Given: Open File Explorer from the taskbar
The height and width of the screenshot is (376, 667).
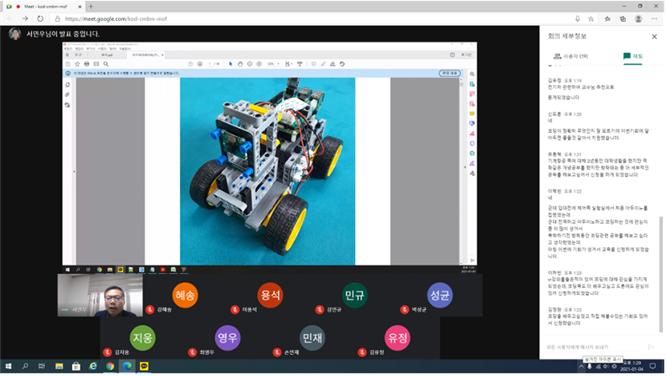Looking at the screenshot, I should (59, 366).
